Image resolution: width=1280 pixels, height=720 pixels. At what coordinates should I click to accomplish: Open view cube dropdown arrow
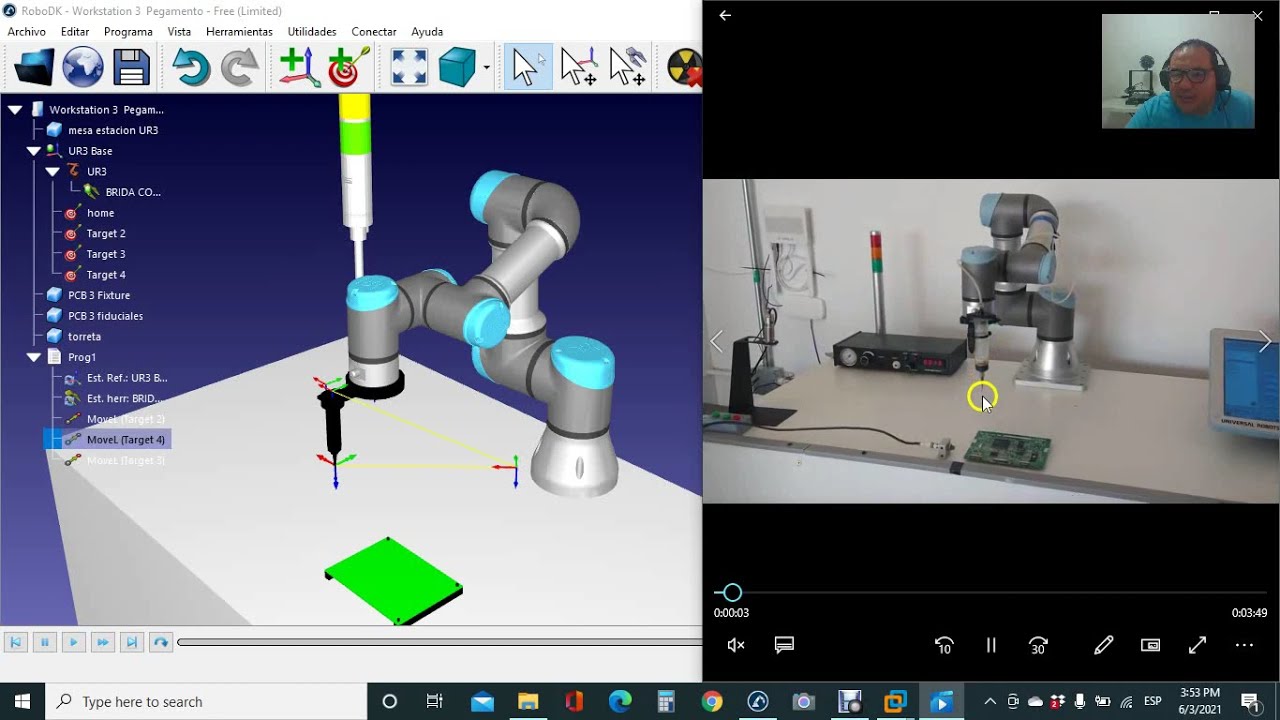pyautogui.click(x=486, y=68)
